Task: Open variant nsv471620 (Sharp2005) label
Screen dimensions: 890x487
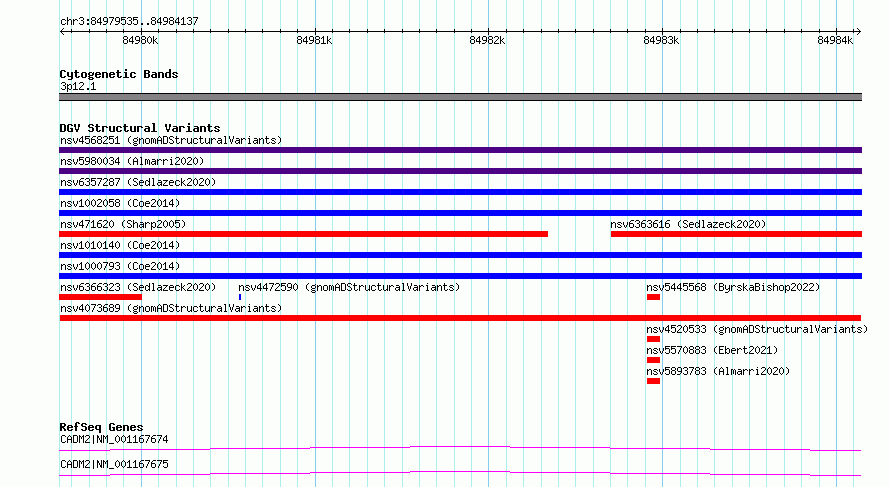Action: 123,224
